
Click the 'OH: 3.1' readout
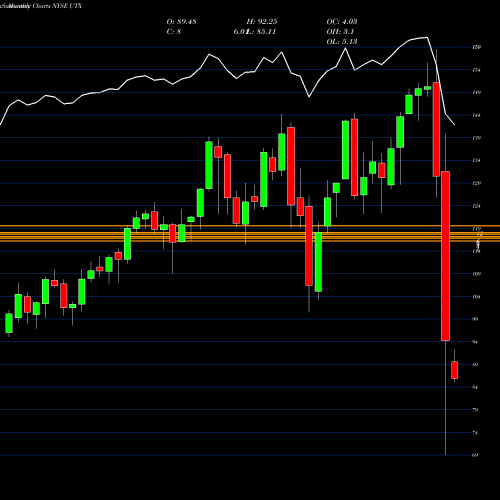(340, 32)
